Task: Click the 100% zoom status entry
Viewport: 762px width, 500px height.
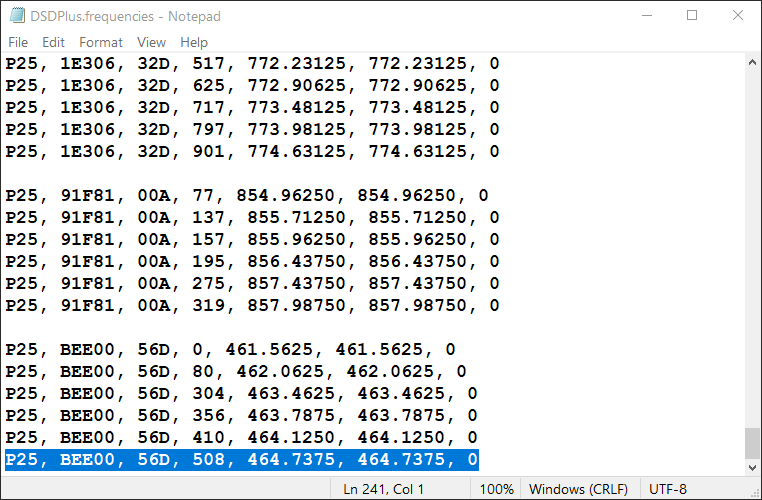Action: (x=496, y=489)
